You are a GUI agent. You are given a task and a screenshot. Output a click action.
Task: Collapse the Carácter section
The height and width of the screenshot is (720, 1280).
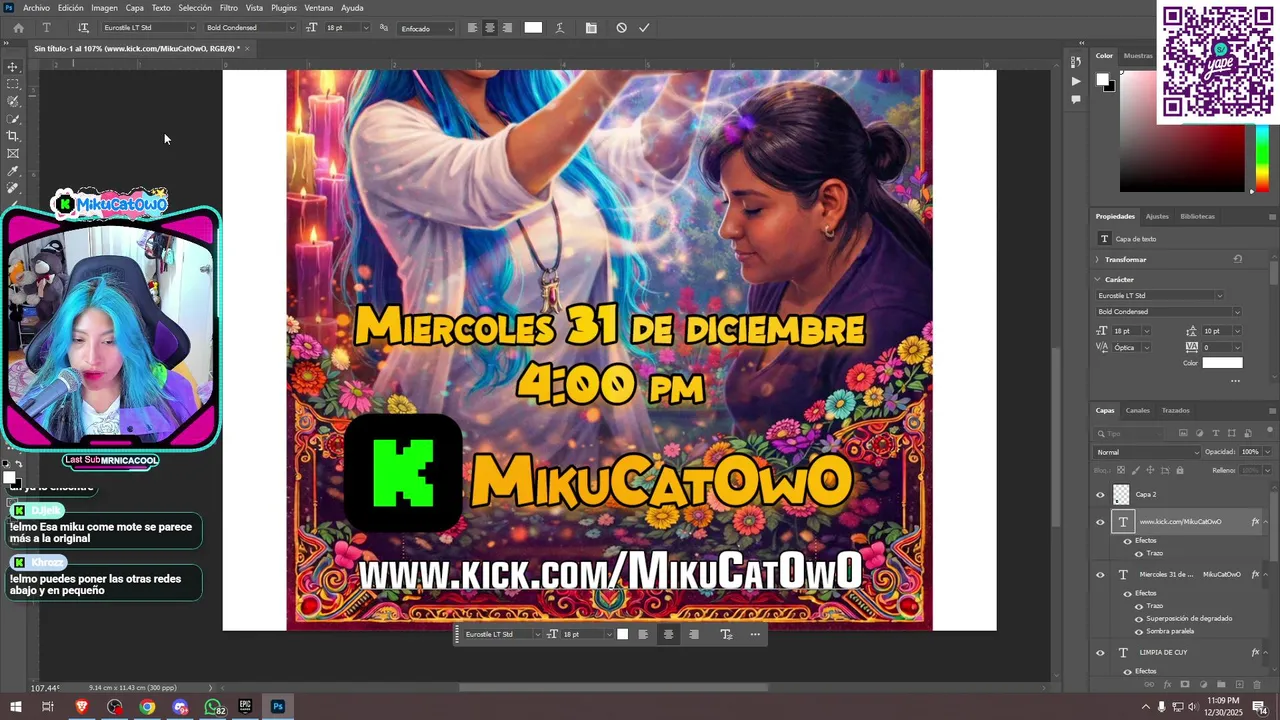point(1097,279)
